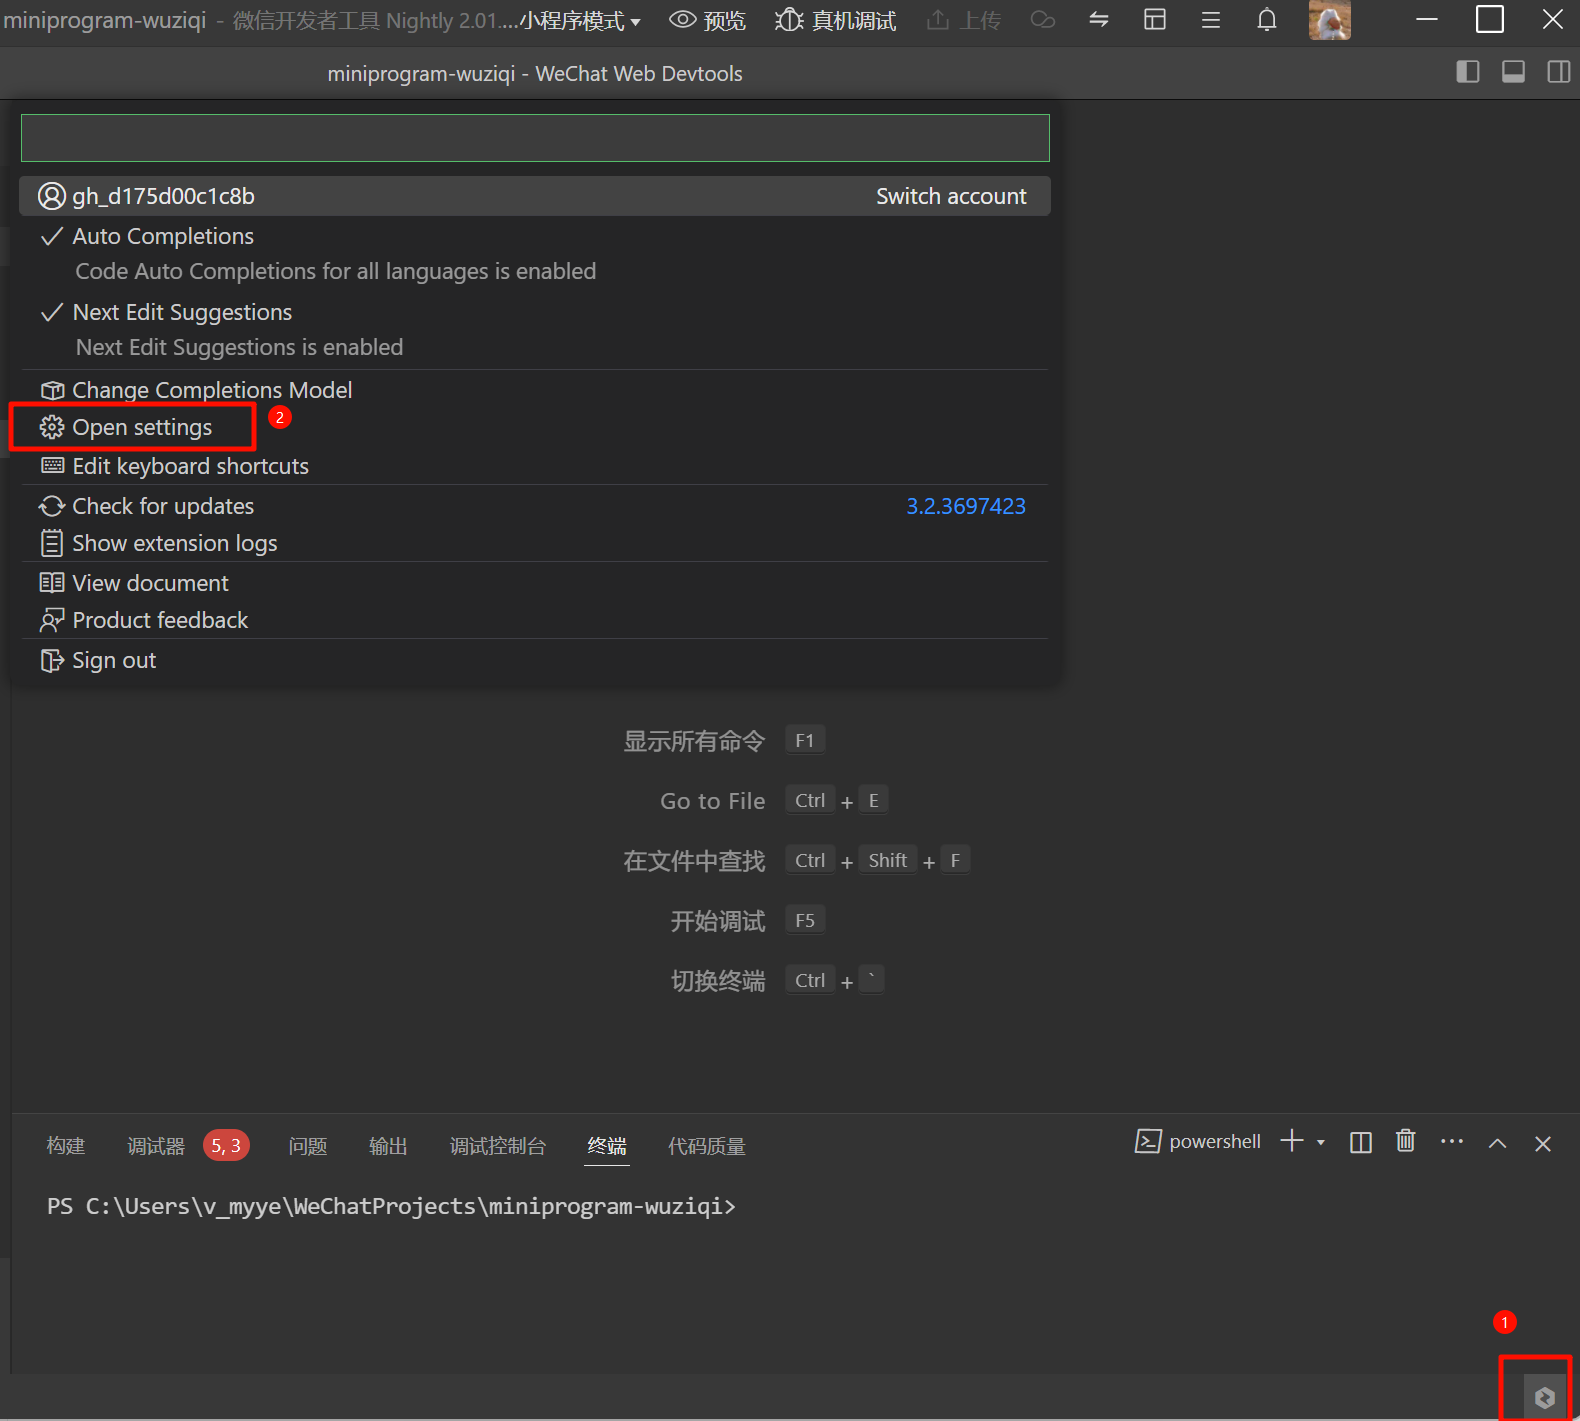Toggle Next Edit Suggestions off

click(182, 312)
